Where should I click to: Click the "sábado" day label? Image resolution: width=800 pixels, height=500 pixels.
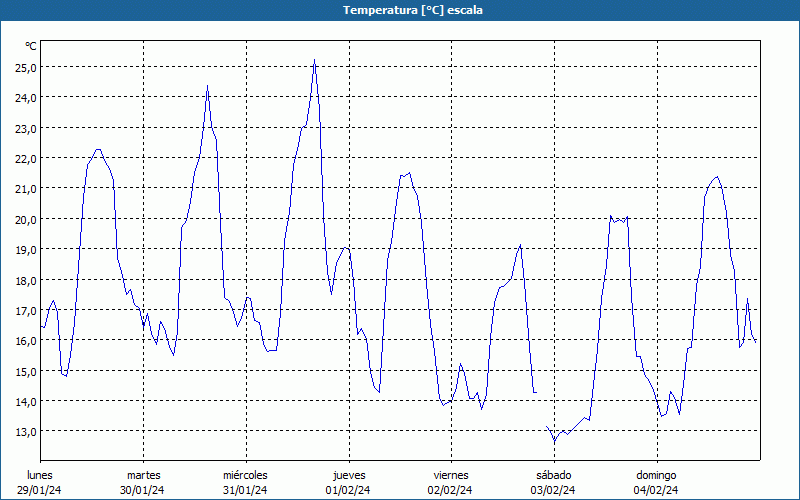point(554,475)
